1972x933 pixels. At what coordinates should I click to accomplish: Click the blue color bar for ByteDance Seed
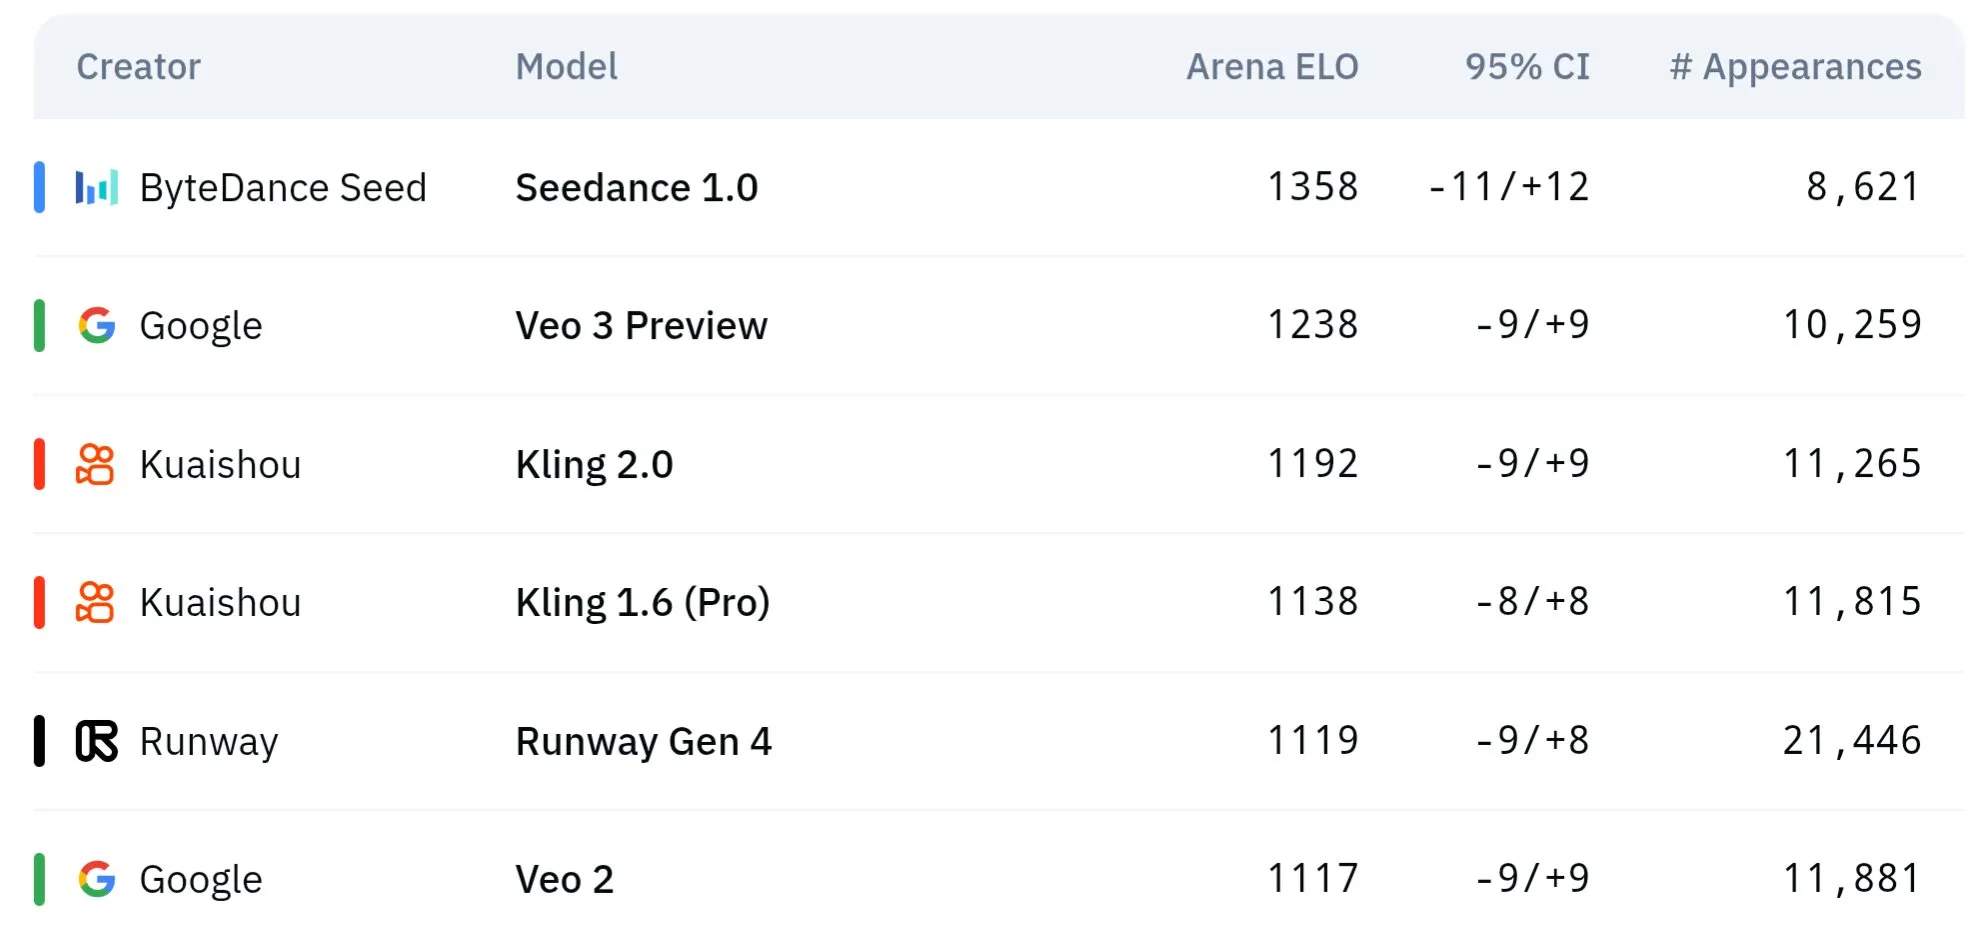click(x=39, y=187)
